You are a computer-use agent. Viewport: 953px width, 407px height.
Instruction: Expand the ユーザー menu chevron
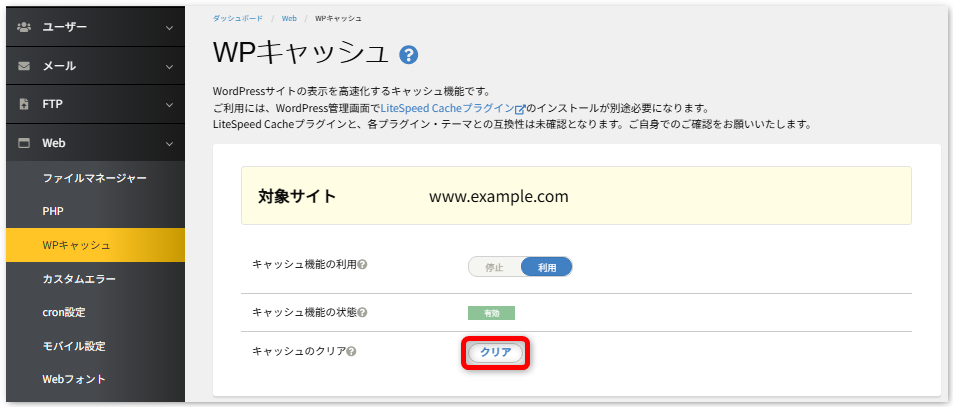point(169,27)
